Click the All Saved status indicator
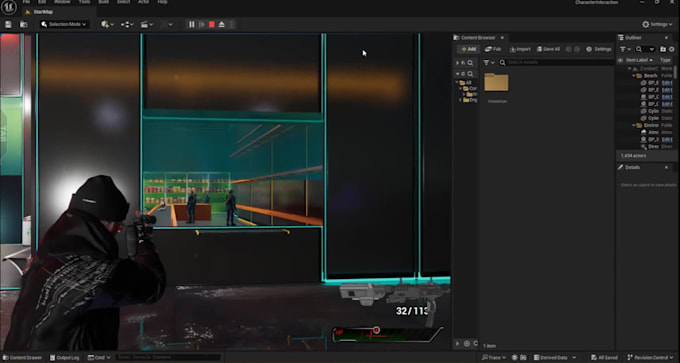 [604, 358]
